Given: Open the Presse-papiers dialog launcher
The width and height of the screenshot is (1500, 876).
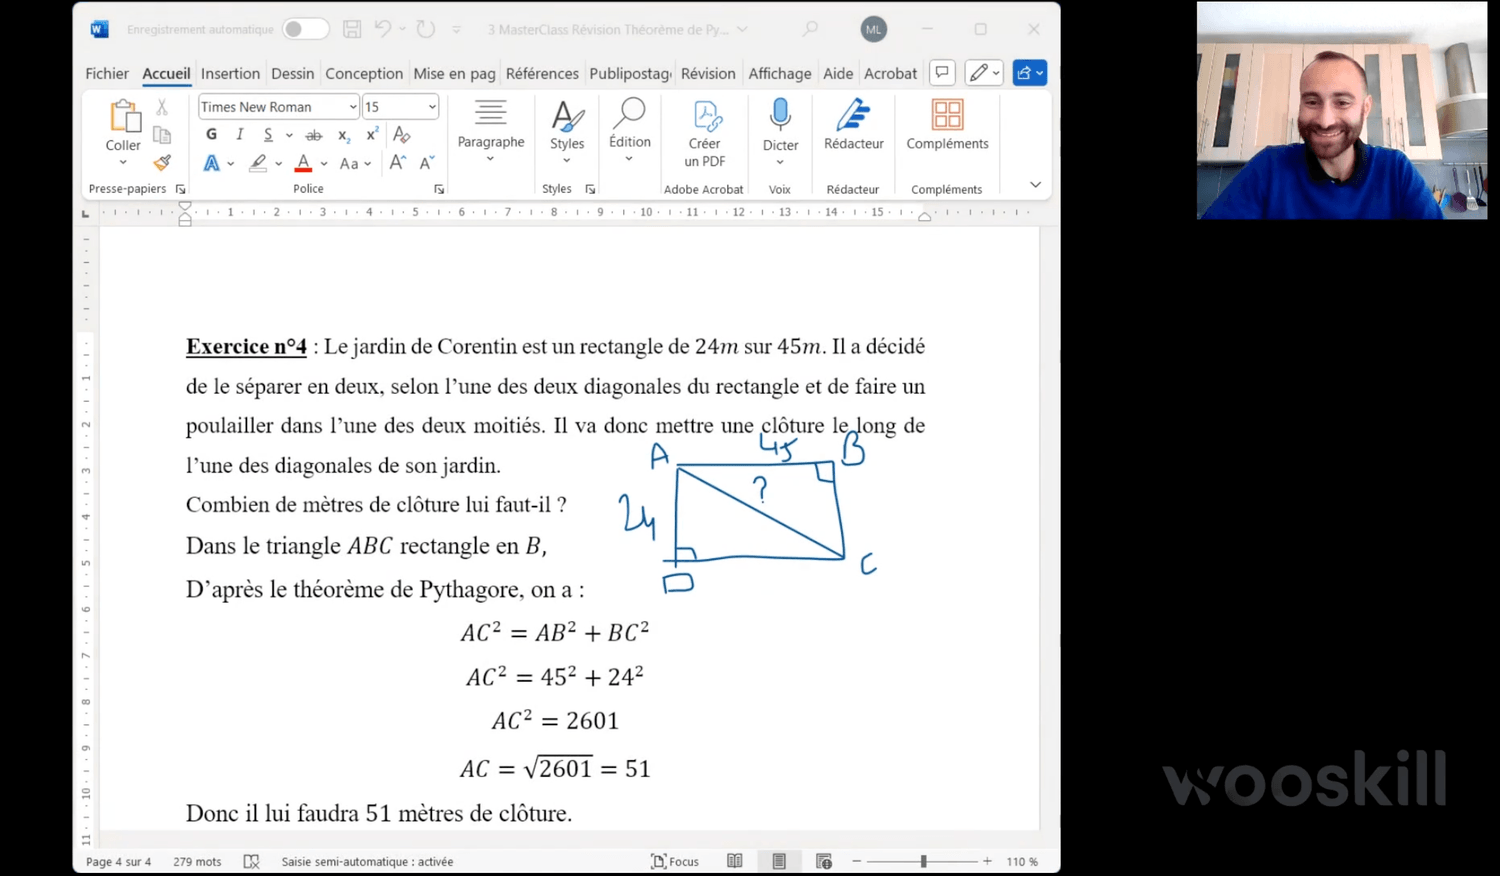Looking at the screenshot, I should pos(181,189).
